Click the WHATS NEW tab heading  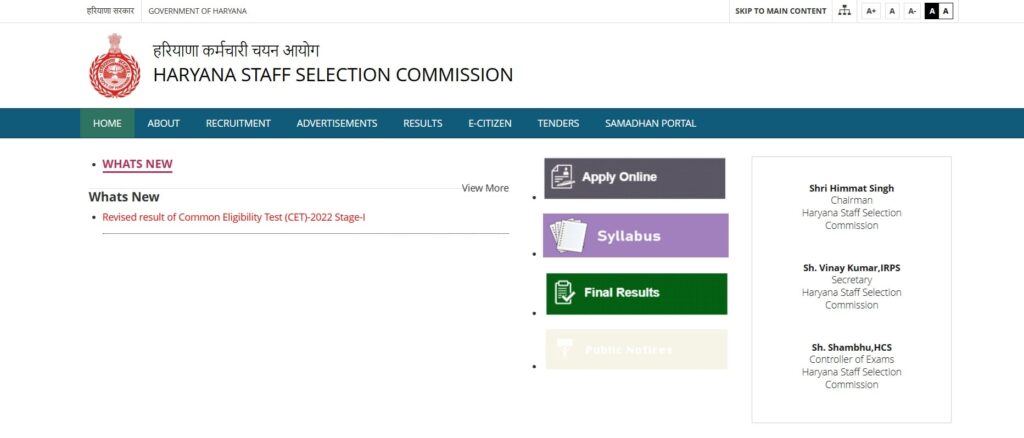point(137,164)
